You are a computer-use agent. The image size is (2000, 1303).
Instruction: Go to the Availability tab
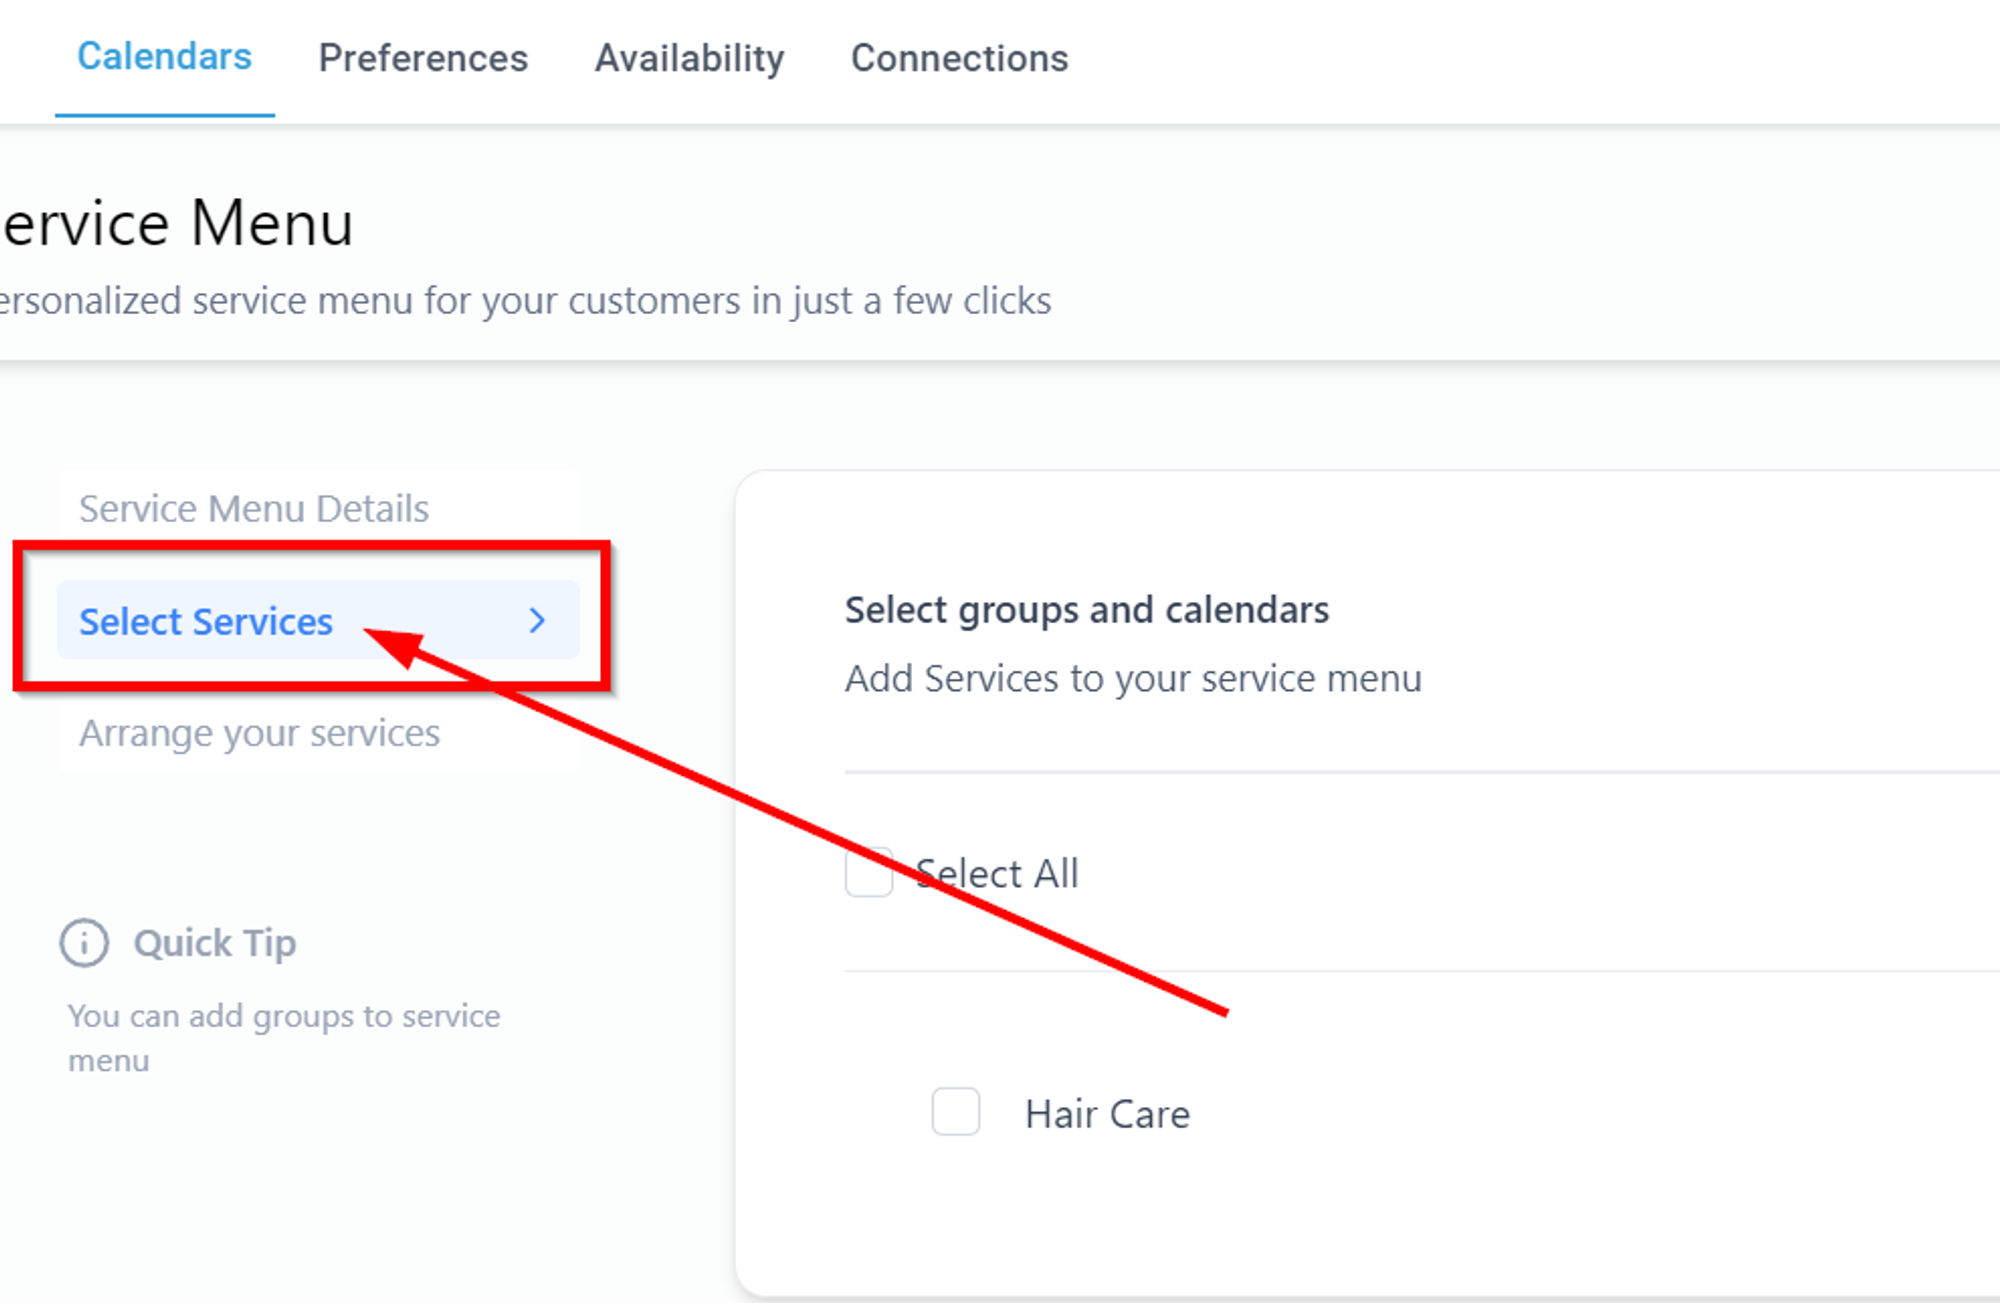click(689, 58)
